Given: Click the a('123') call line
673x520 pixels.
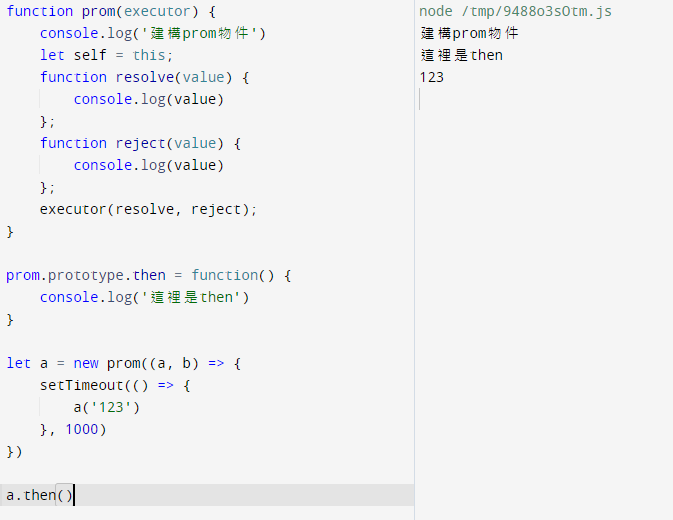Looking at the screenshot, I should click(107, 407).
